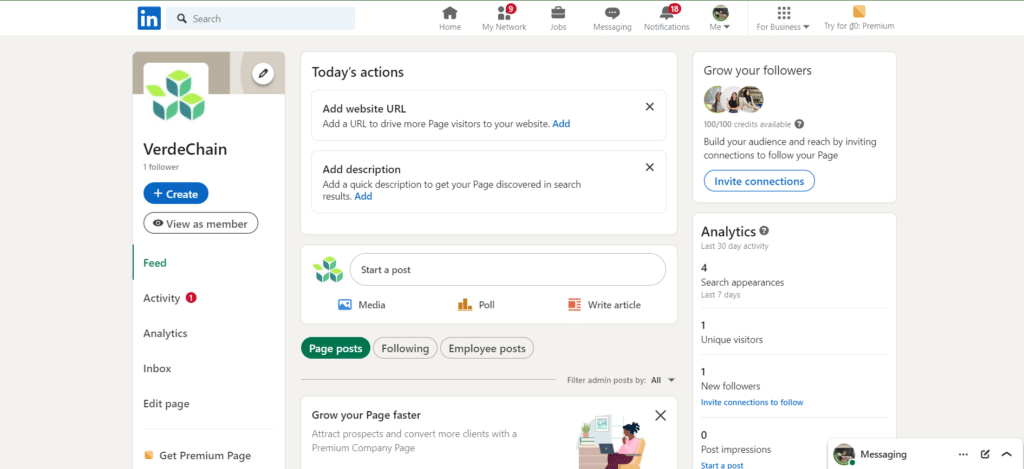Click the pencil edit cover icon
This screenshot has height=469, width=1024.
tap(263, 74)
